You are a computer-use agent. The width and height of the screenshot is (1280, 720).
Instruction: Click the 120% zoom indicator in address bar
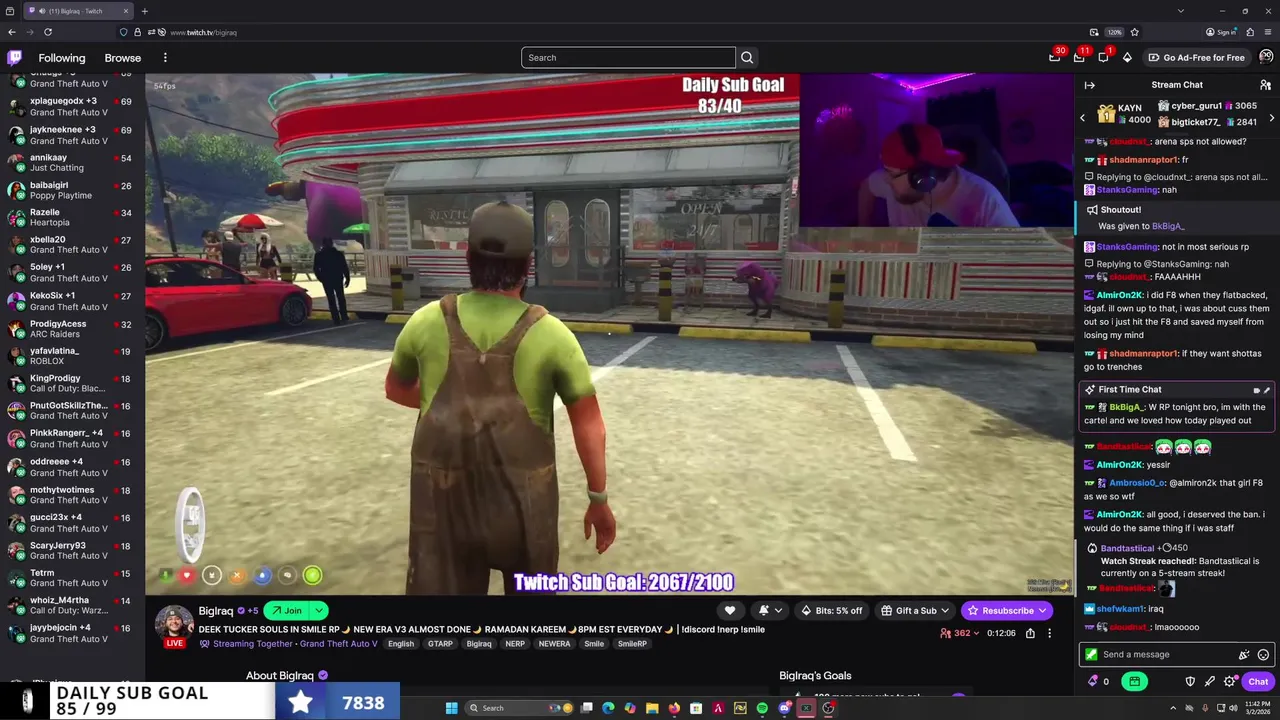click(x=1114, y=32)
